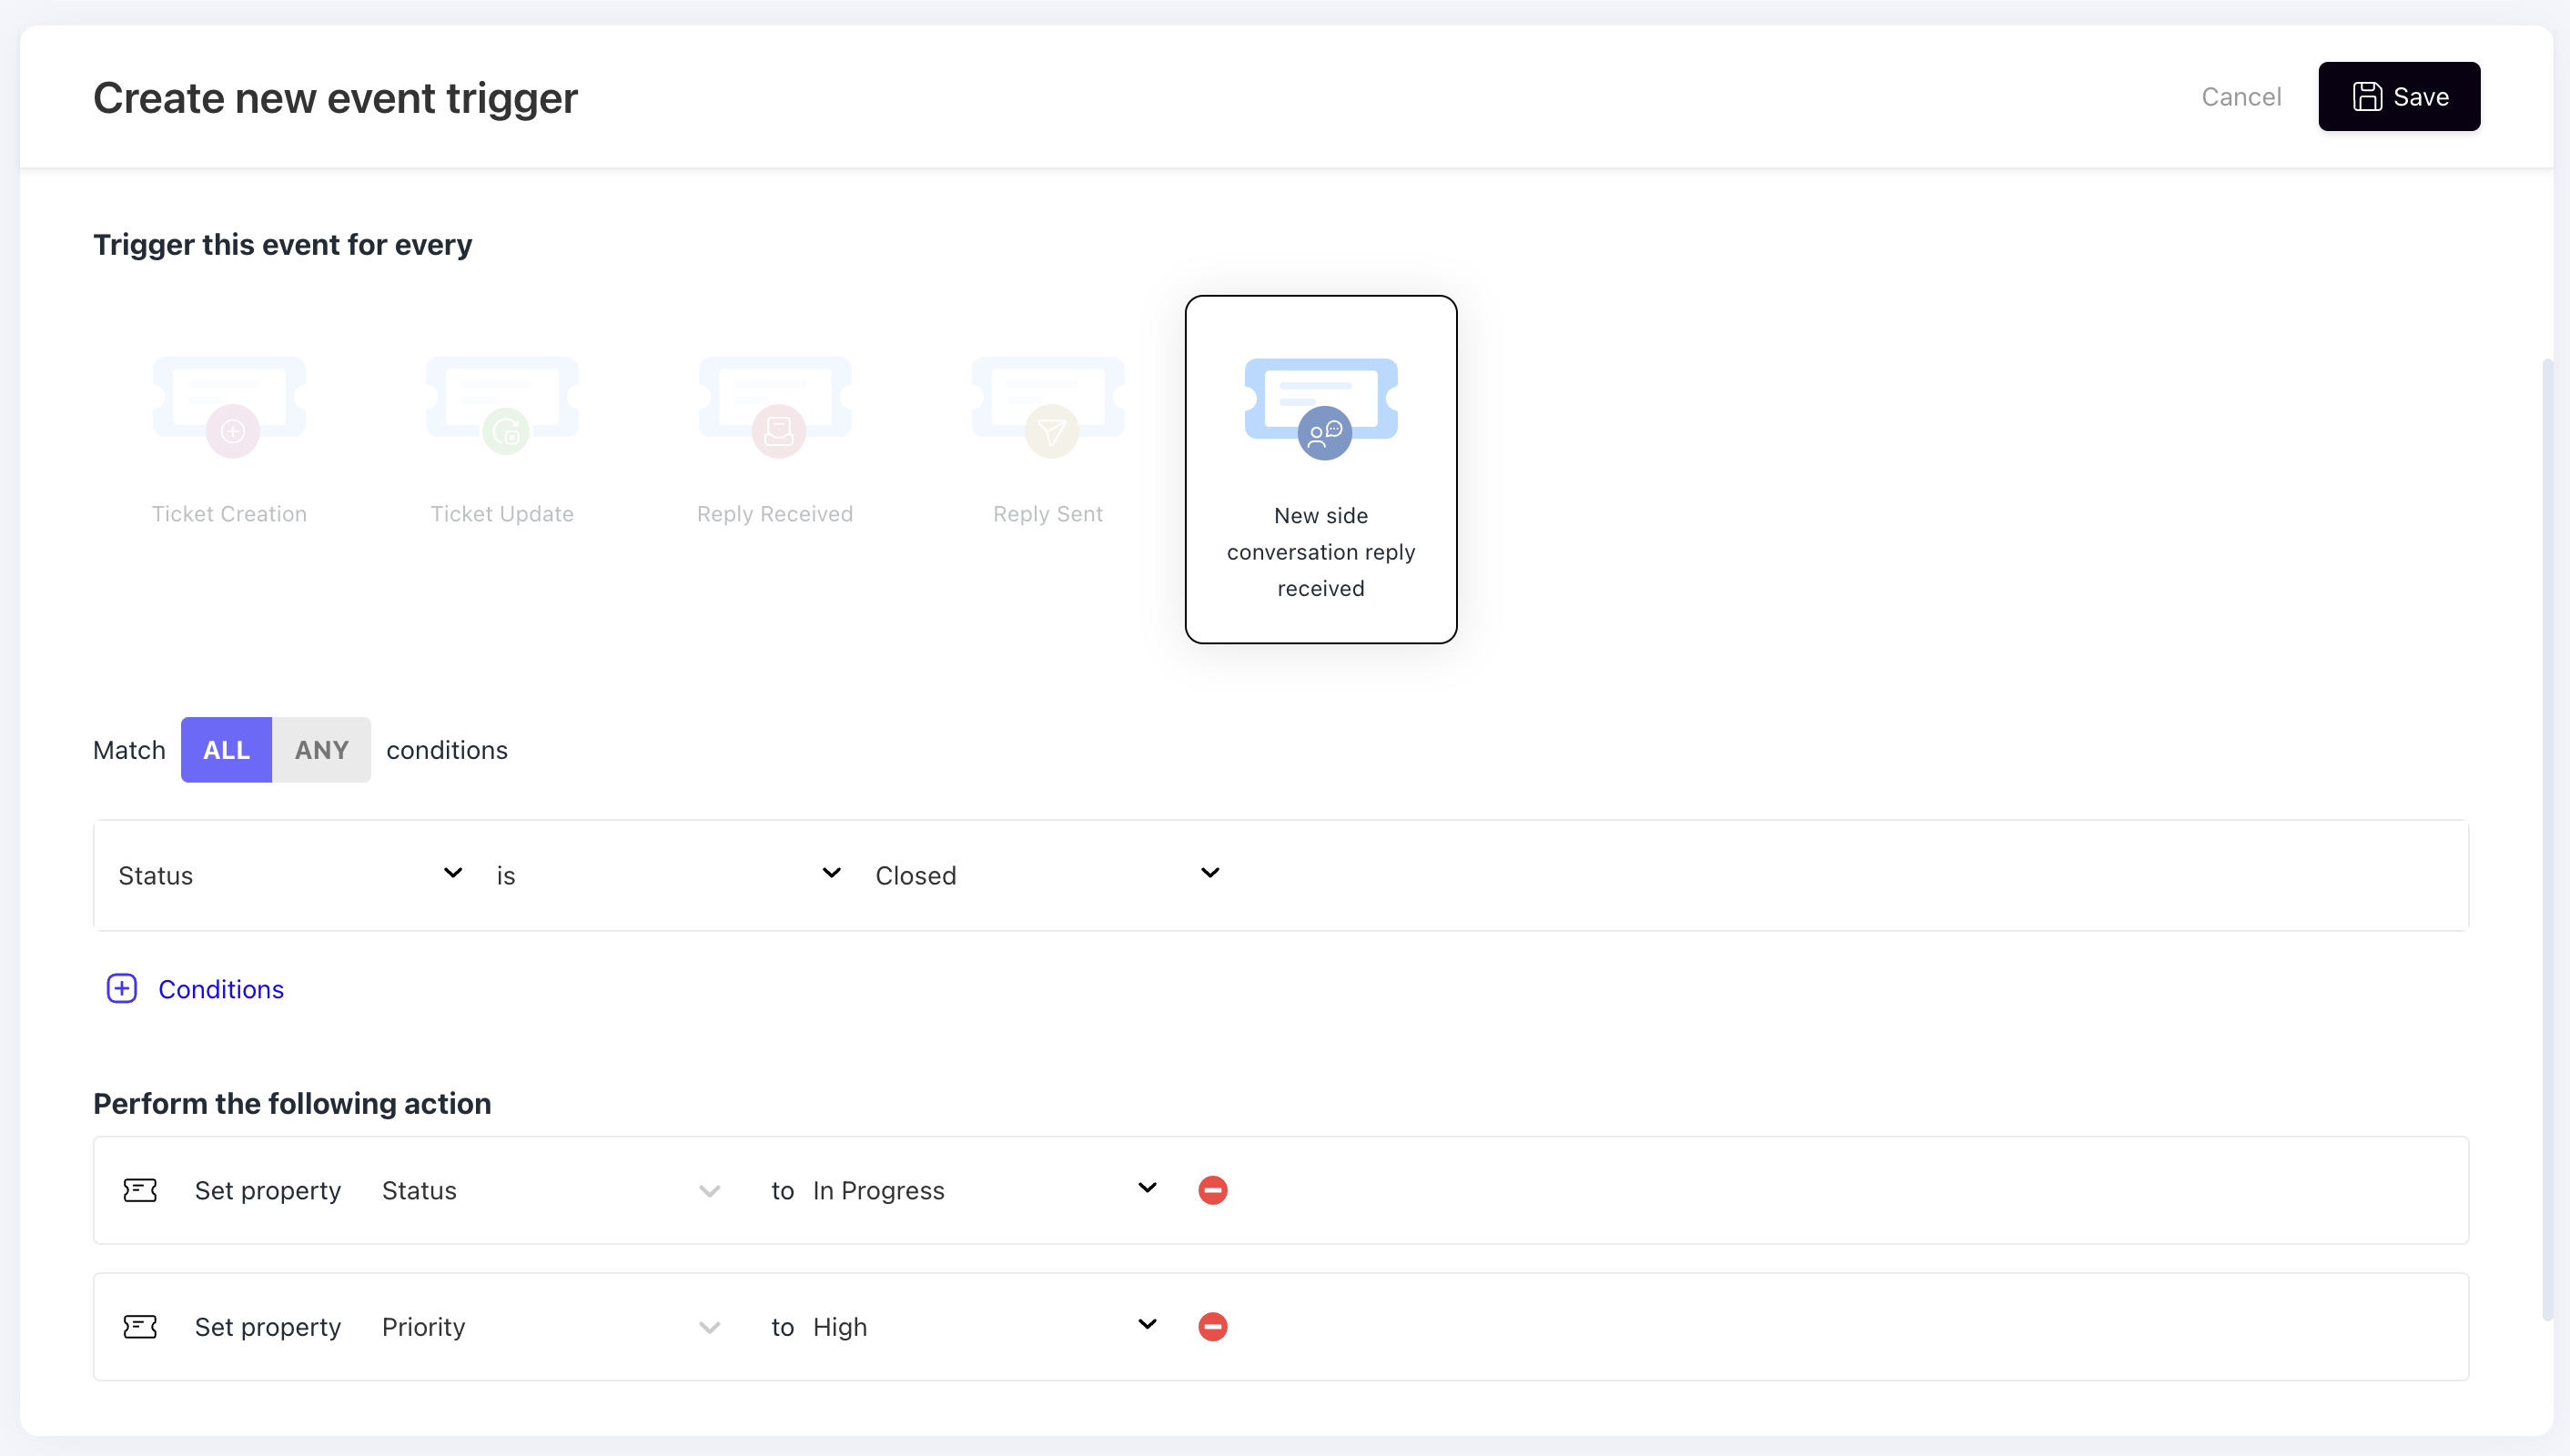Toggle the ALL conditions match button
Screen dimensions: 2570x1456
coord(226,750)
